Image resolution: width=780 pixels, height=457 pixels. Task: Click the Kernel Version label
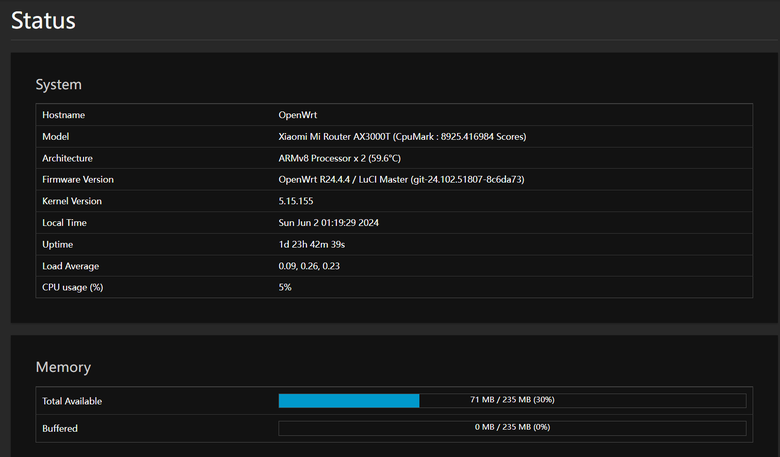pyautogui.click(x=72, y=201)
